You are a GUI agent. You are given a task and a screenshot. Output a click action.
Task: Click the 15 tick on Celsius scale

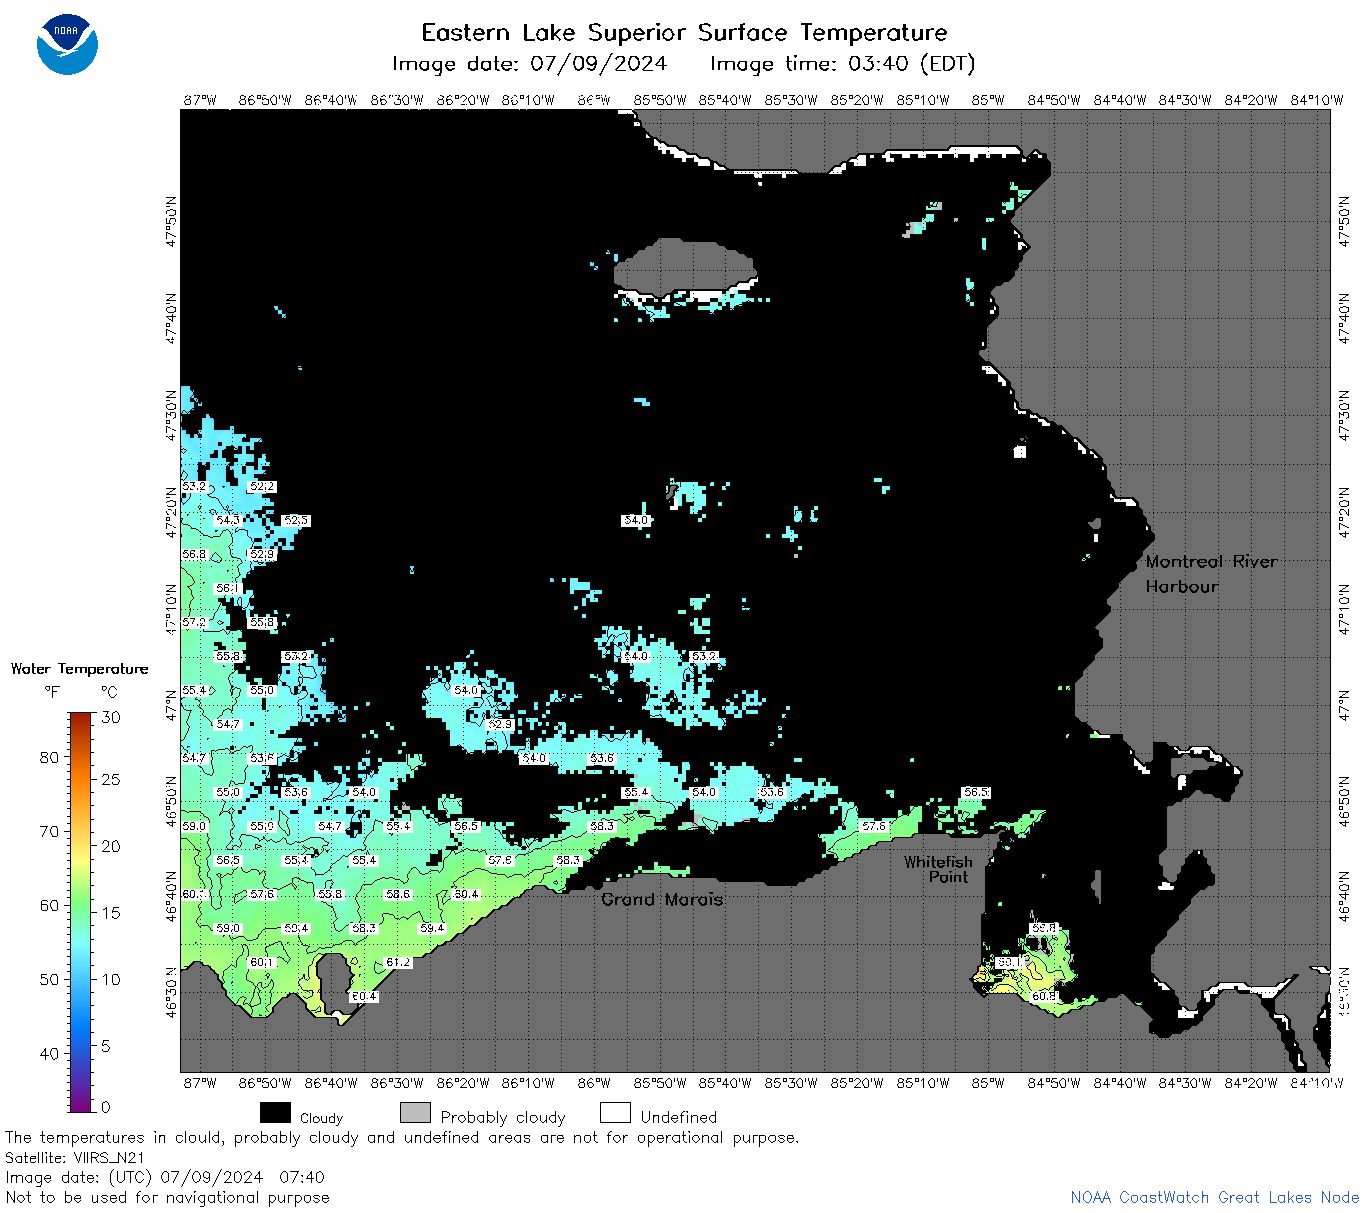111,912
